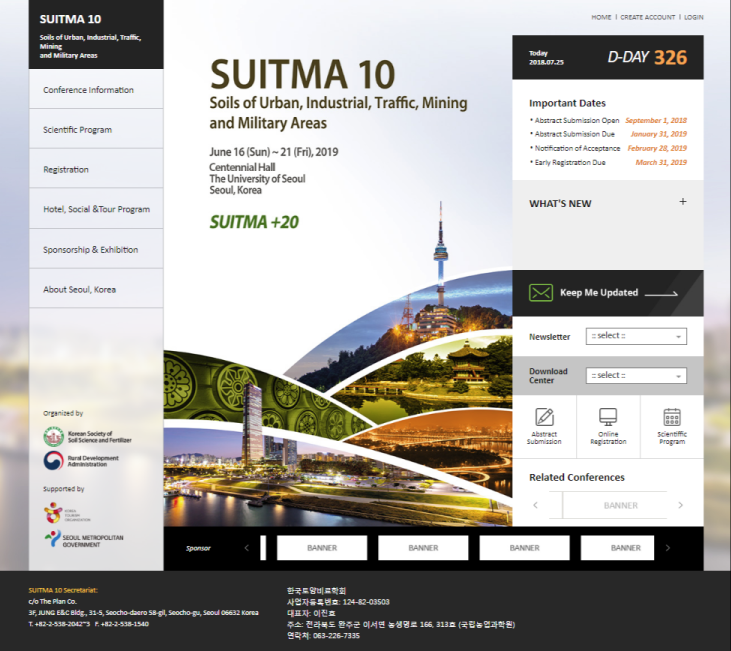Click SUITMA 10 Secretariat footer text
This screenshot has height=651, width=731.
(x=63, y=590)
